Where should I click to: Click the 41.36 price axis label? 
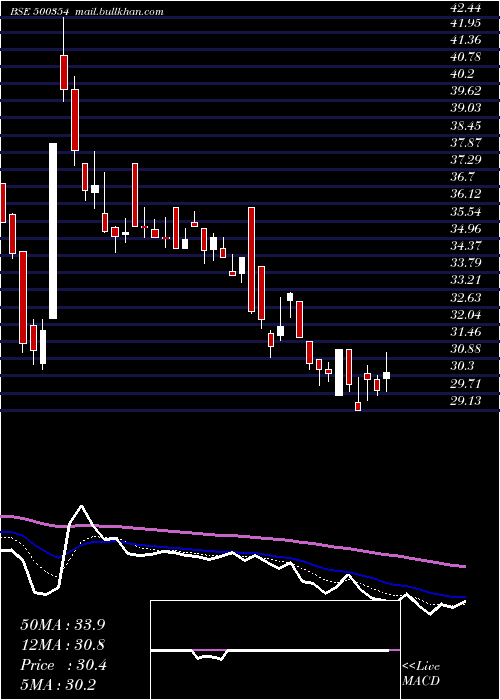coord(466,40)
